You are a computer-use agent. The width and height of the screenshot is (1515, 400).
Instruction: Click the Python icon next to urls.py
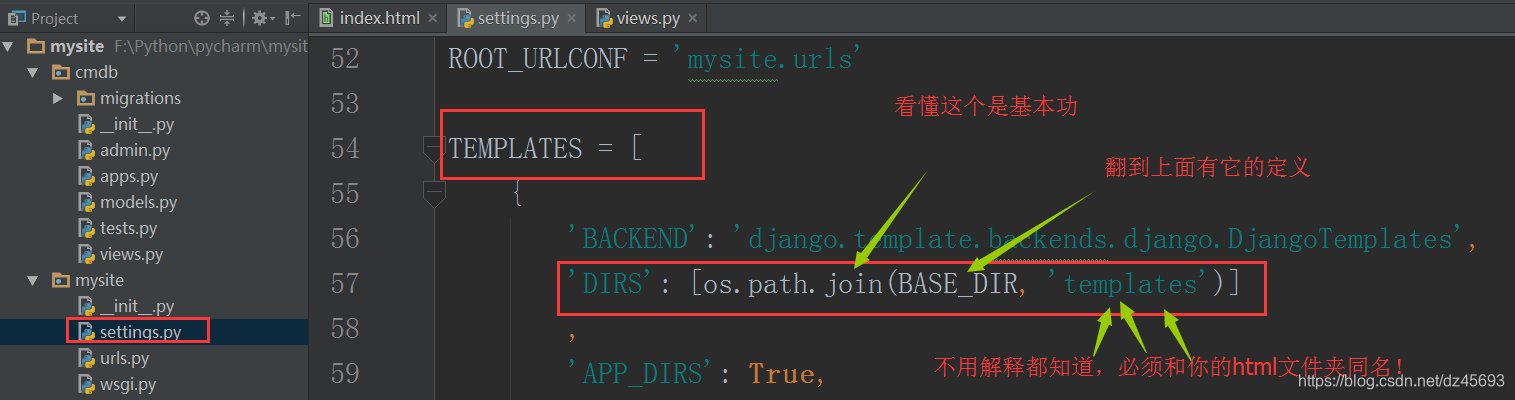tap(86, 358)
